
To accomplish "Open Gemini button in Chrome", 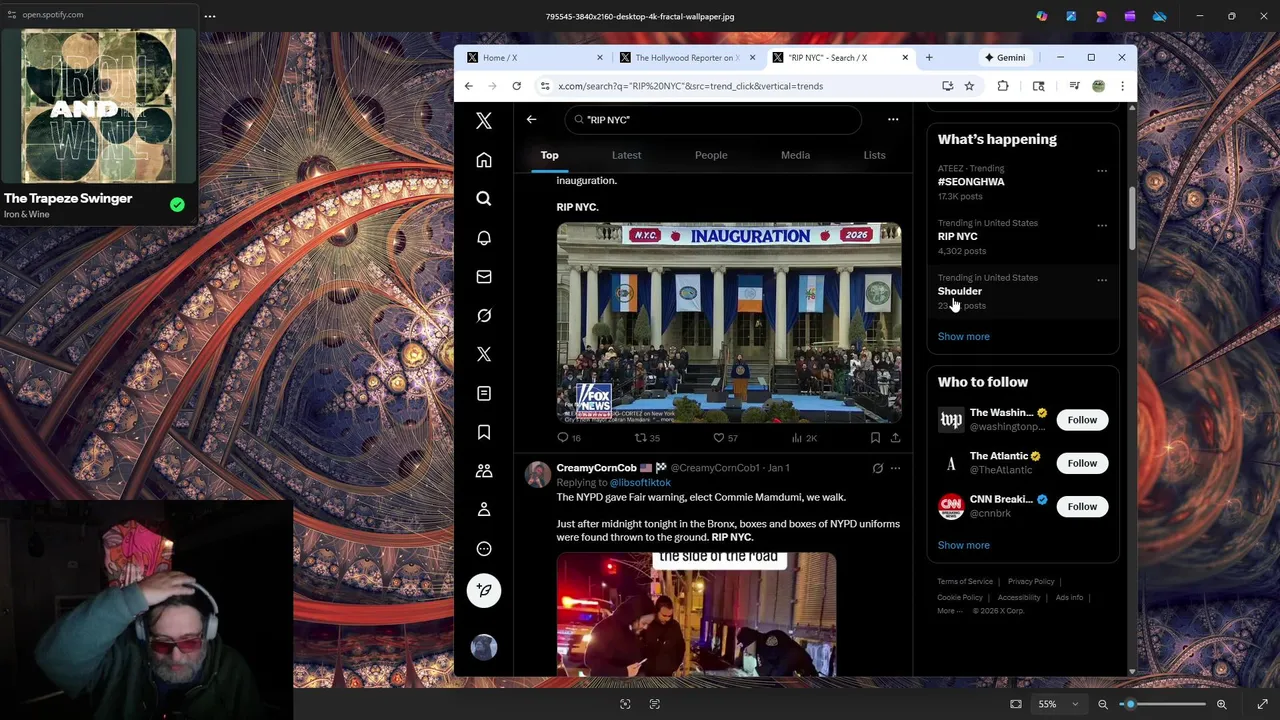I will (1005, 58).
